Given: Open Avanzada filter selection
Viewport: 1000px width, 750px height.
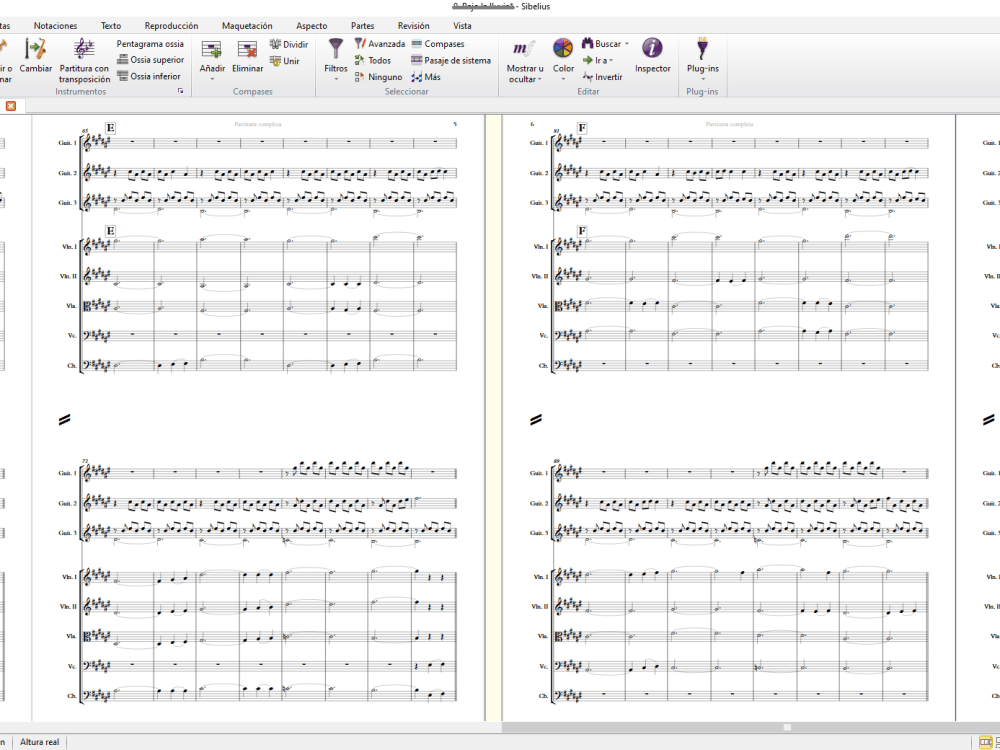Looking at the screenshot, I should [379, 44].
